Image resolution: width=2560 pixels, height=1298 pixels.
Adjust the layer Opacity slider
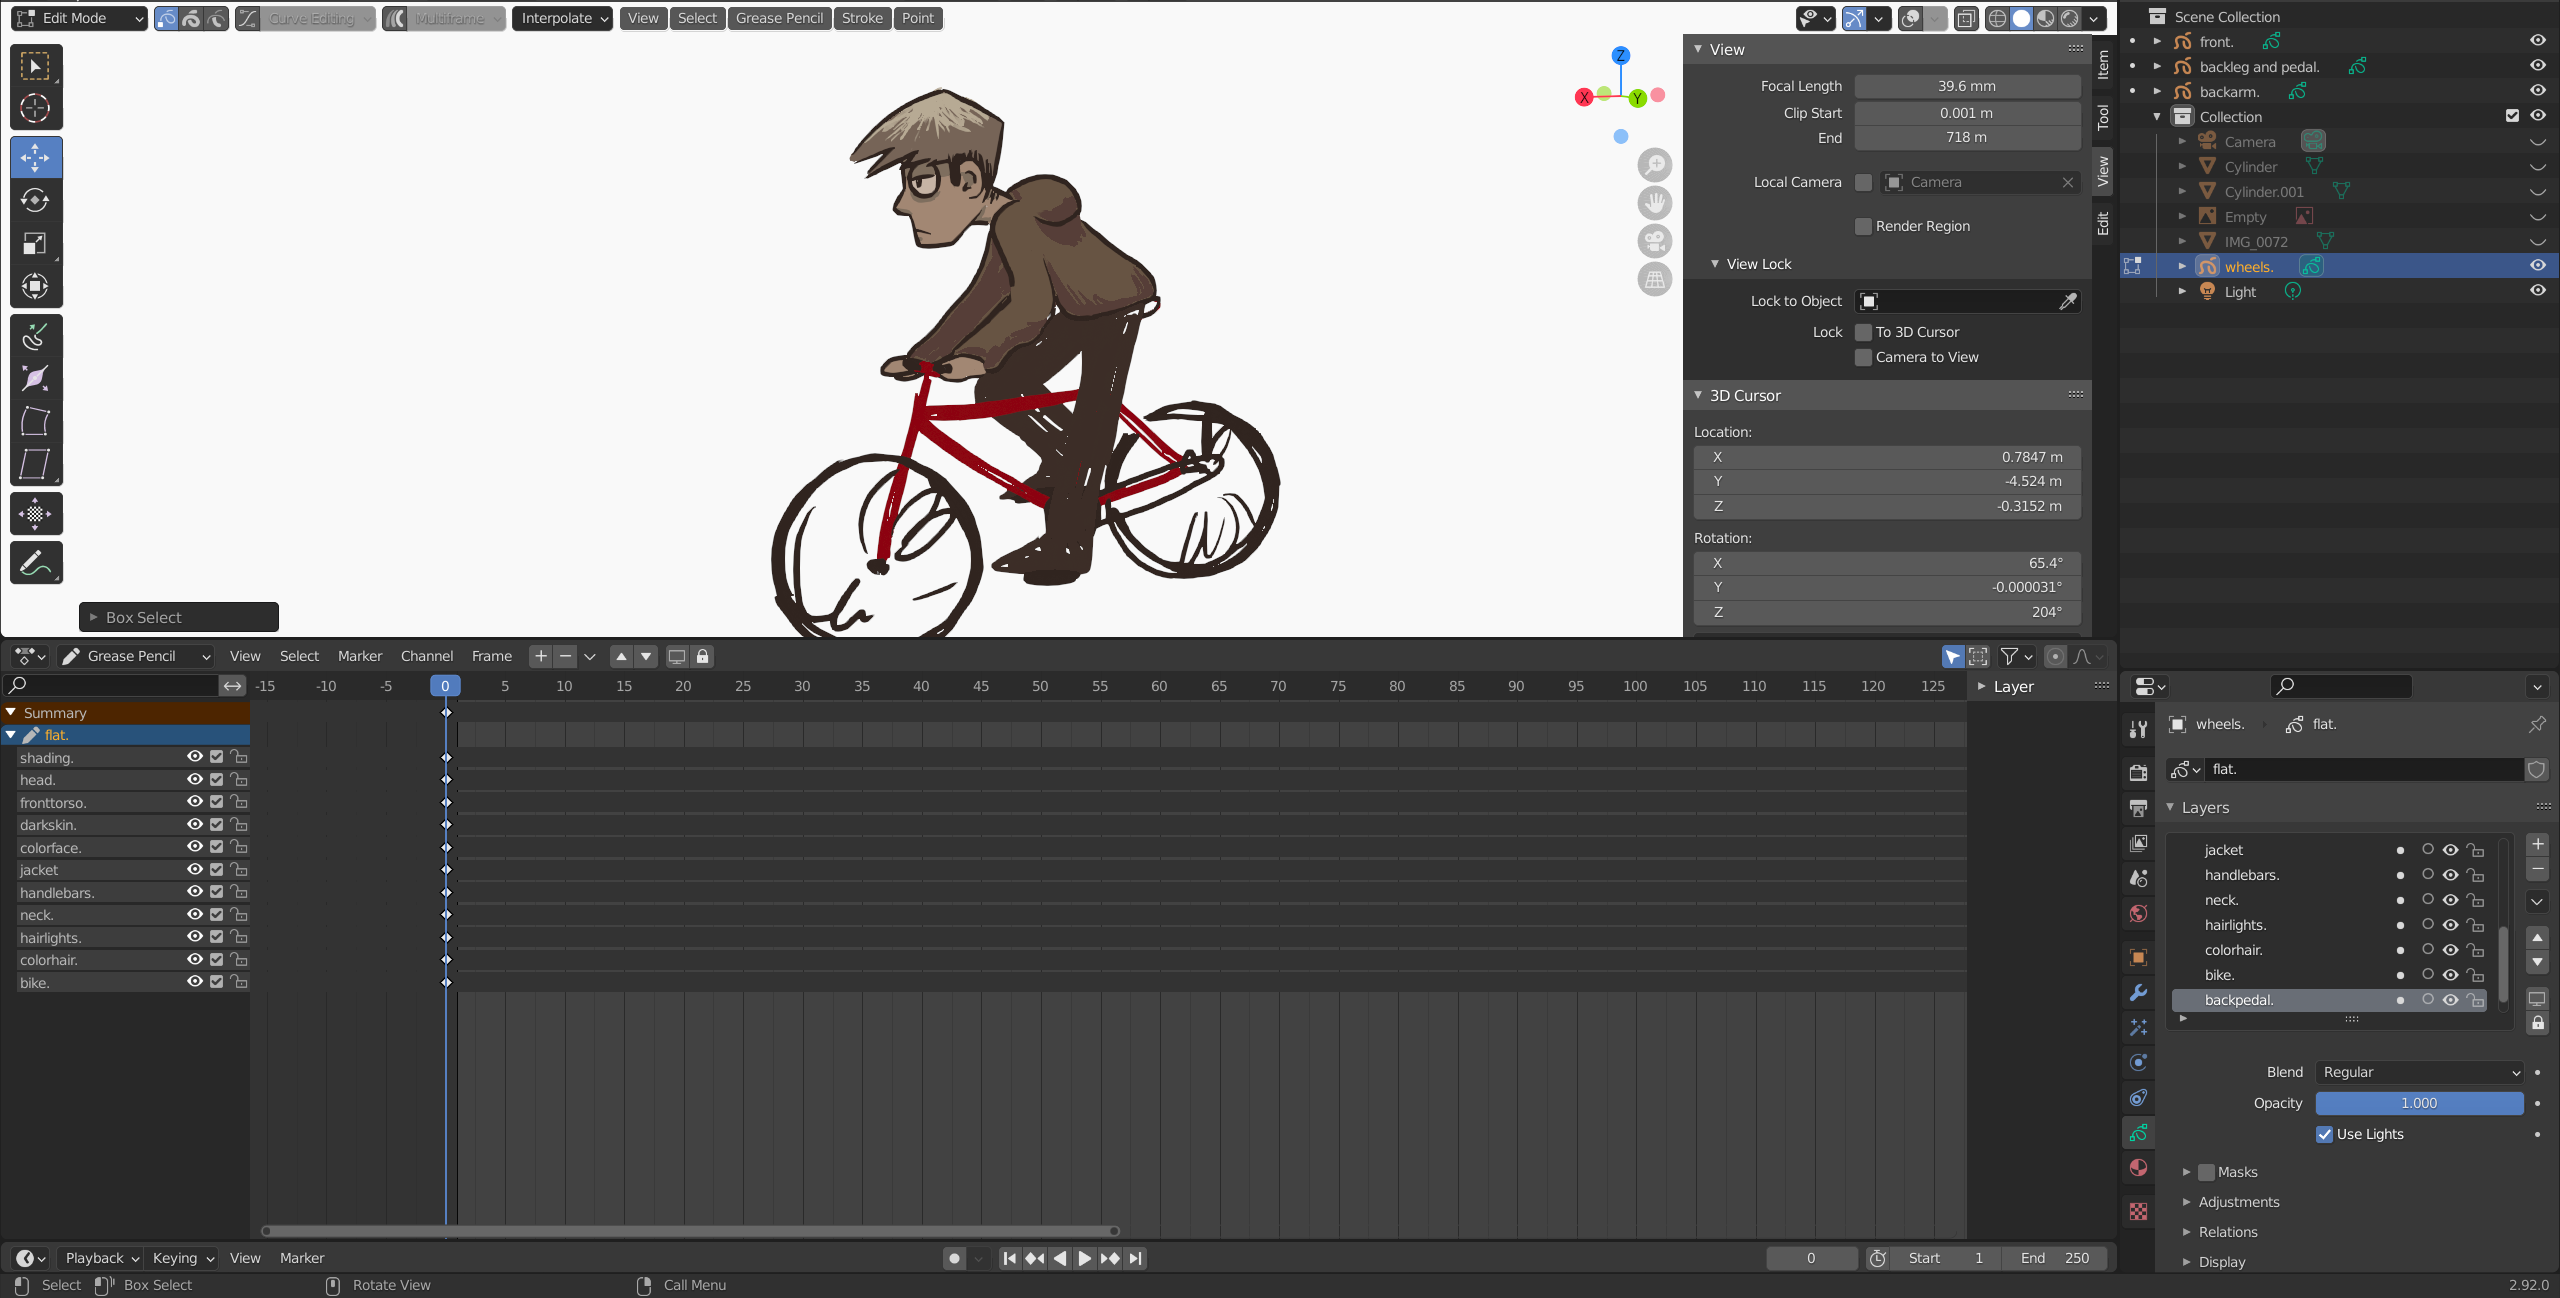2420,1103
